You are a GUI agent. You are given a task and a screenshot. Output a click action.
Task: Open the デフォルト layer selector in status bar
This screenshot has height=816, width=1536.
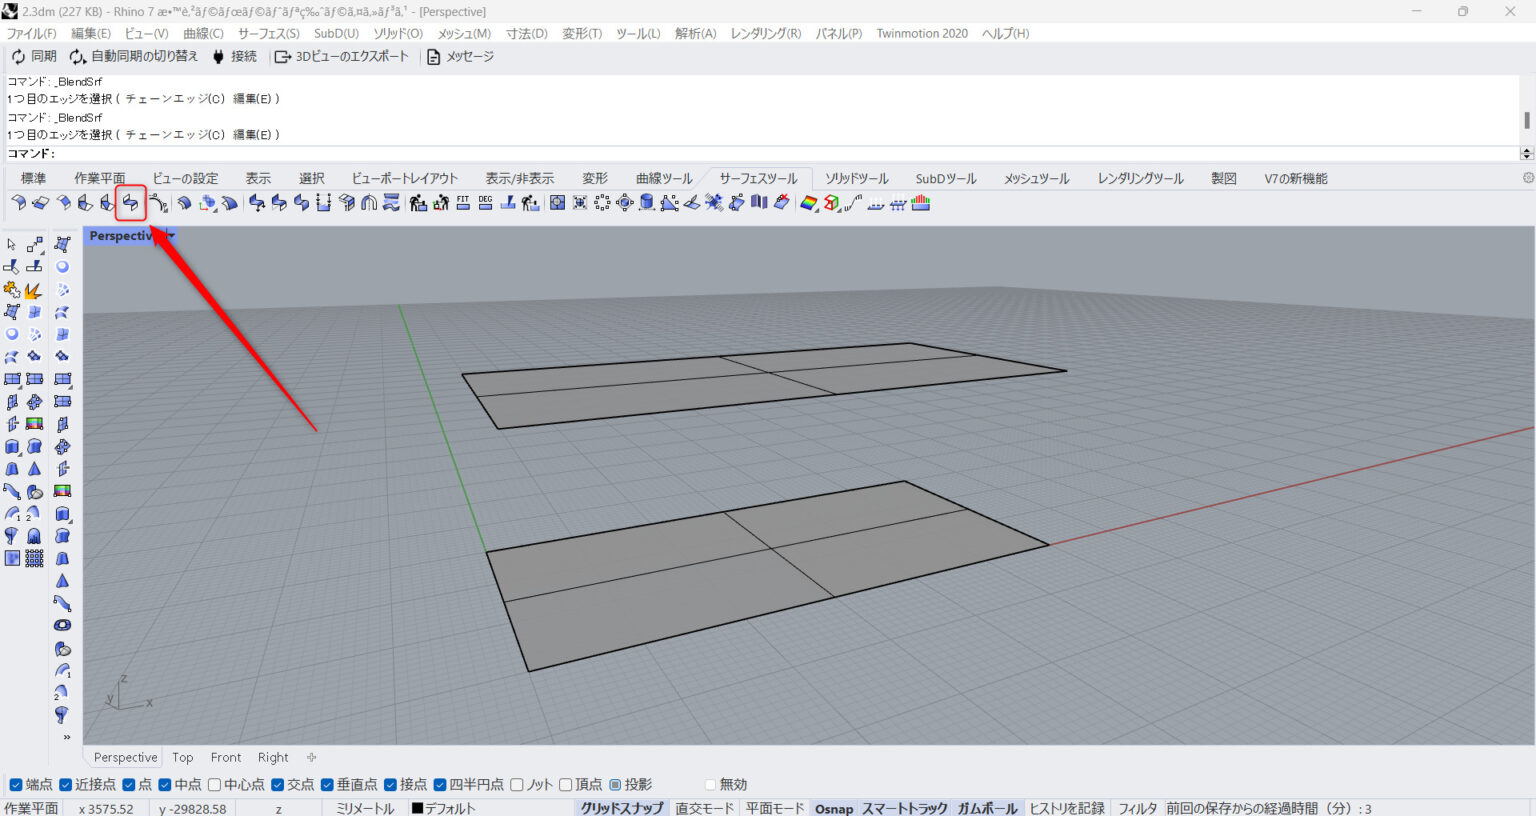tap(444, 808)
